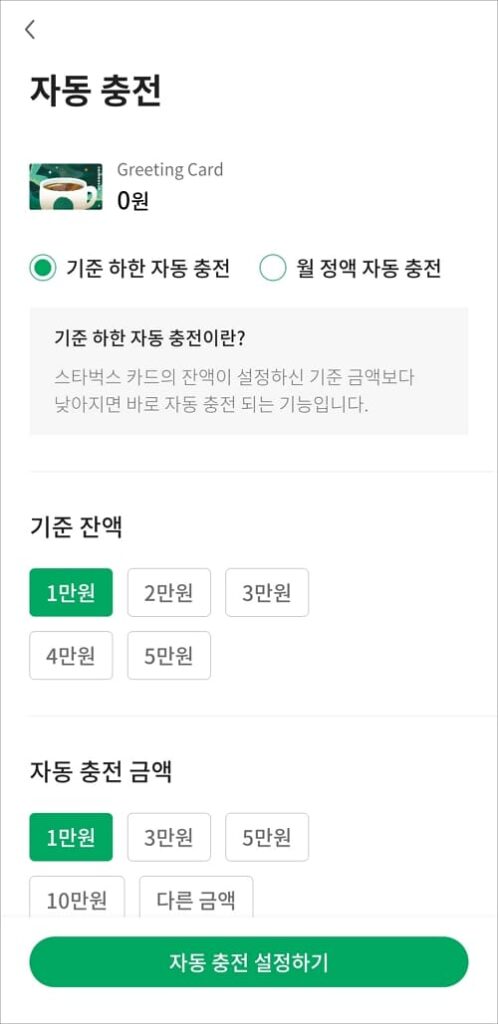Image resolution: width=498 pixels, height=1024 pixels.
Task: Tap the 기준 하한 자동 충전 label text
Action: [148, 269]
